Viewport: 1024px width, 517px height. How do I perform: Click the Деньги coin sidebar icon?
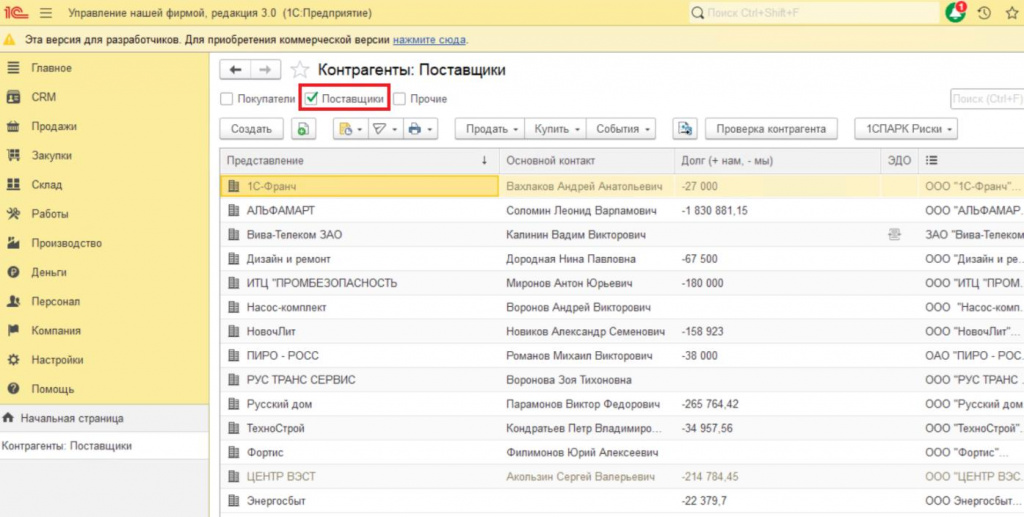(13, 272)
